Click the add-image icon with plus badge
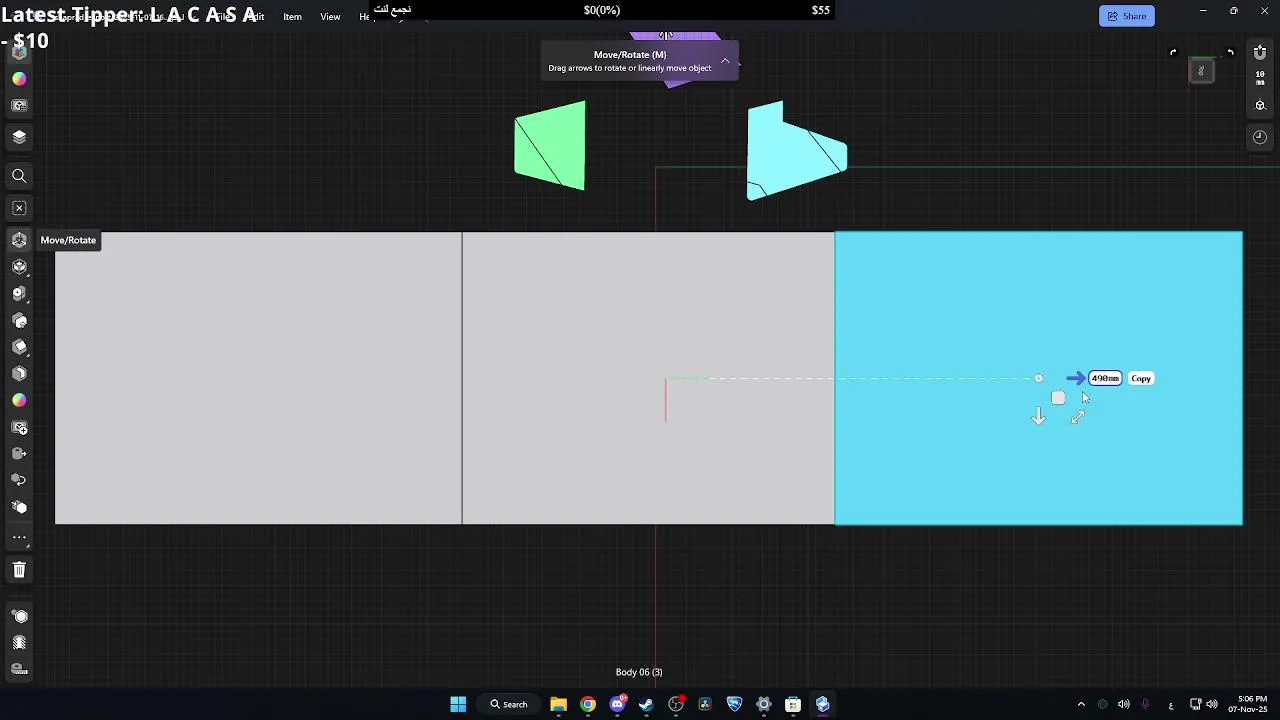Image resolution: width=1280 pixels, height=720 pixels. pos(19,427)
